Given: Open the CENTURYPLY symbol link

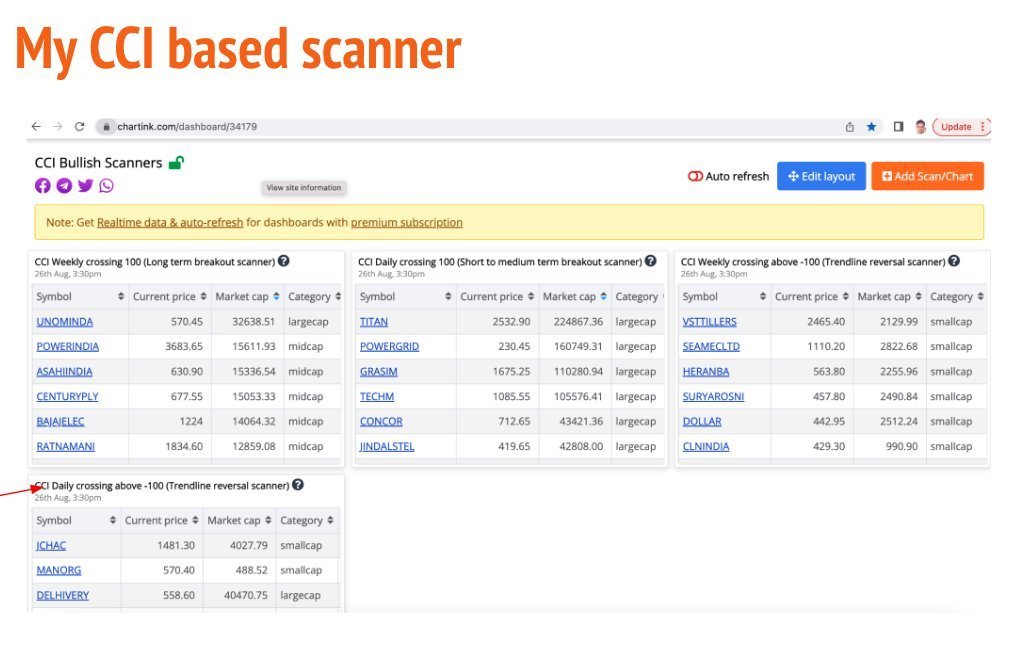Looking at the screenshot, I should [67, 396].
